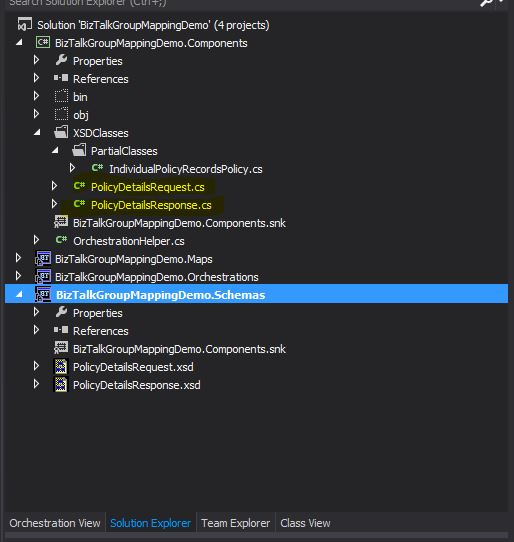Expand PolicyDetailsResponse.xsd node
The height and width of the screenshot is (542, 514).
click(x=36, y=384)
